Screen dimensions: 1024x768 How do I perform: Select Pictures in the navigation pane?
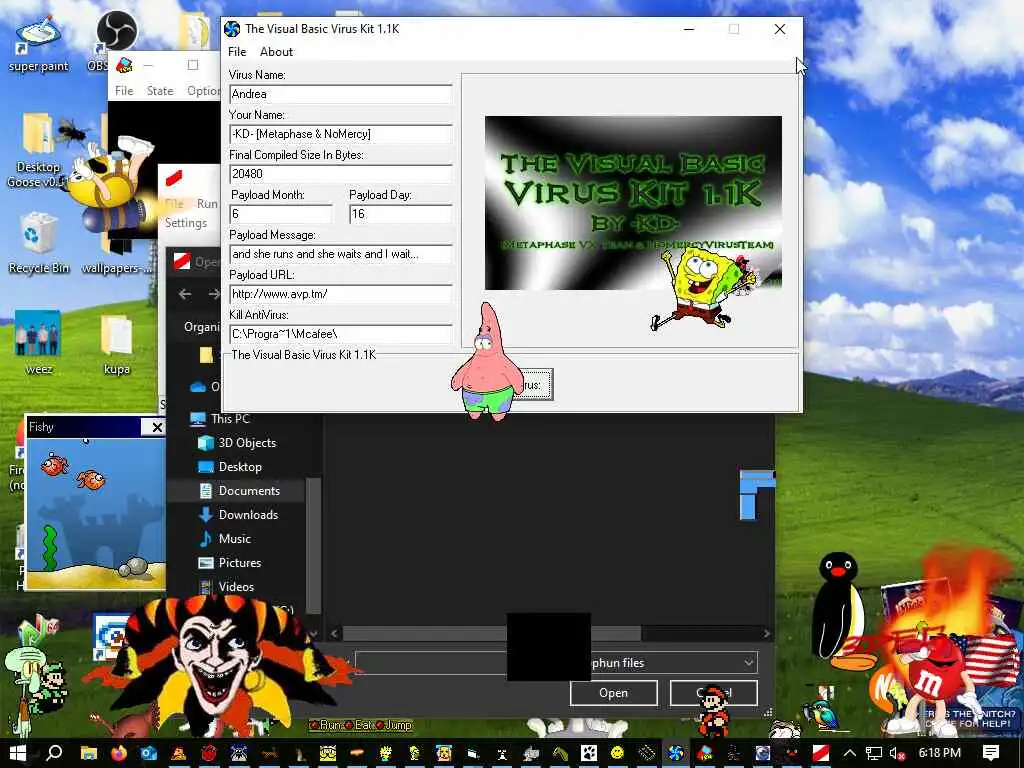239,563
